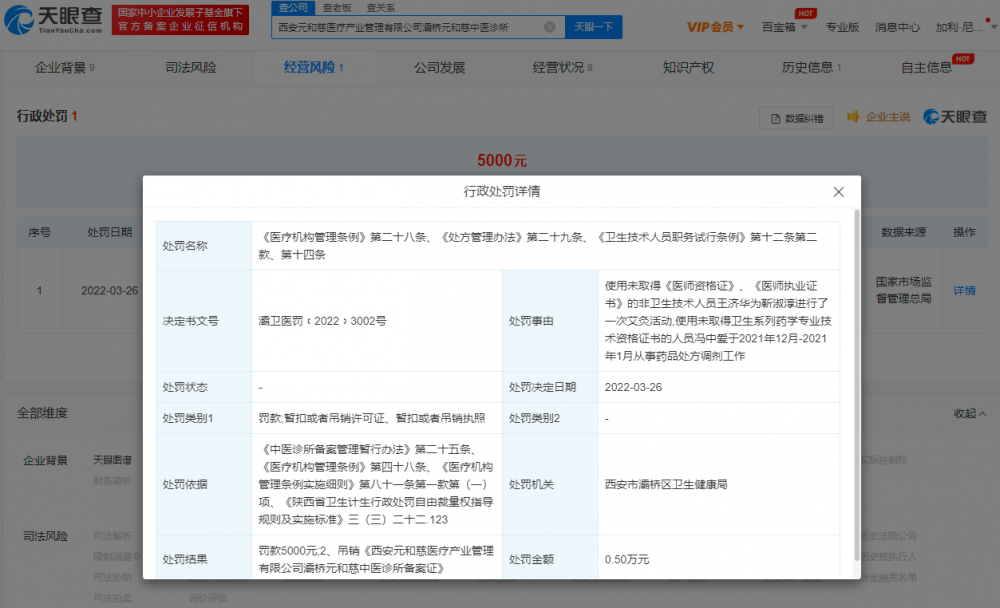Select the 查老板 search mode
The image size is (1000, 608).
pos(336,7)
